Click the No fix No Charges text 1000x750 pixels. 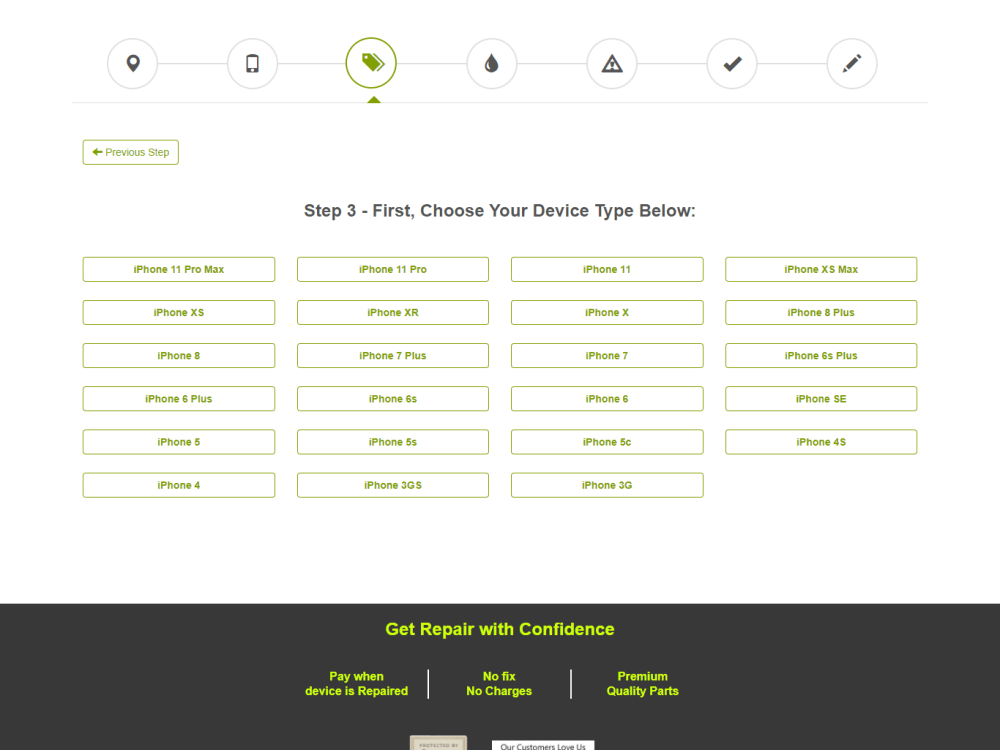point(499,684)
